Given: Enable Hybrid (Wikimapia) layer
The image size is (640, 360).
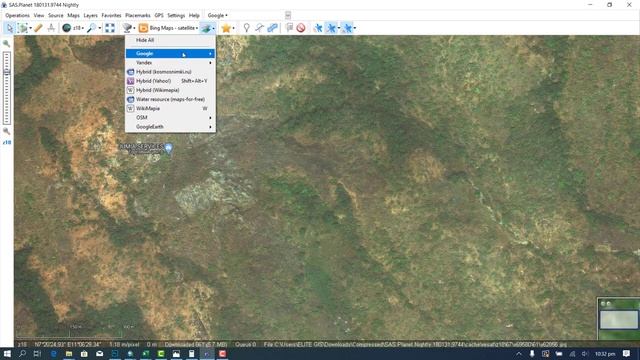Looking at the screenshot, I should pos(170,90).
